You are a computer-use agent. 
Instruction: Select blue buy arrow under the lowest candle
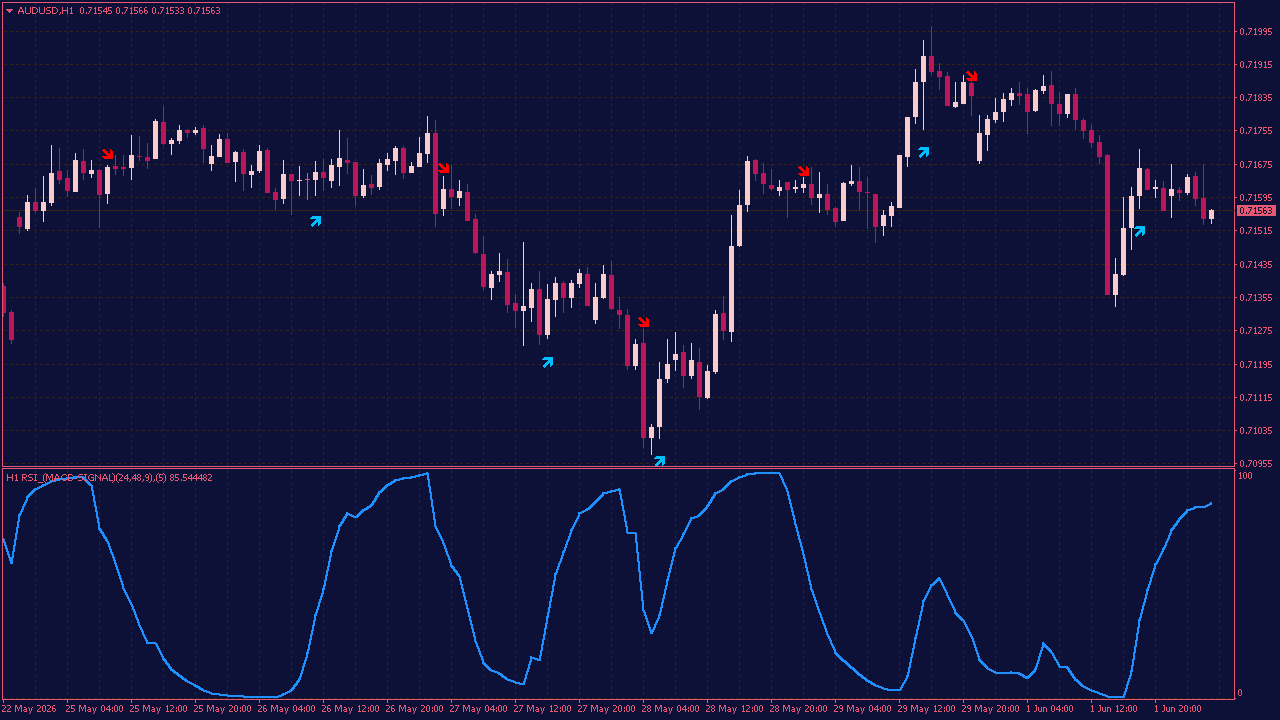[x=659, y=461]
